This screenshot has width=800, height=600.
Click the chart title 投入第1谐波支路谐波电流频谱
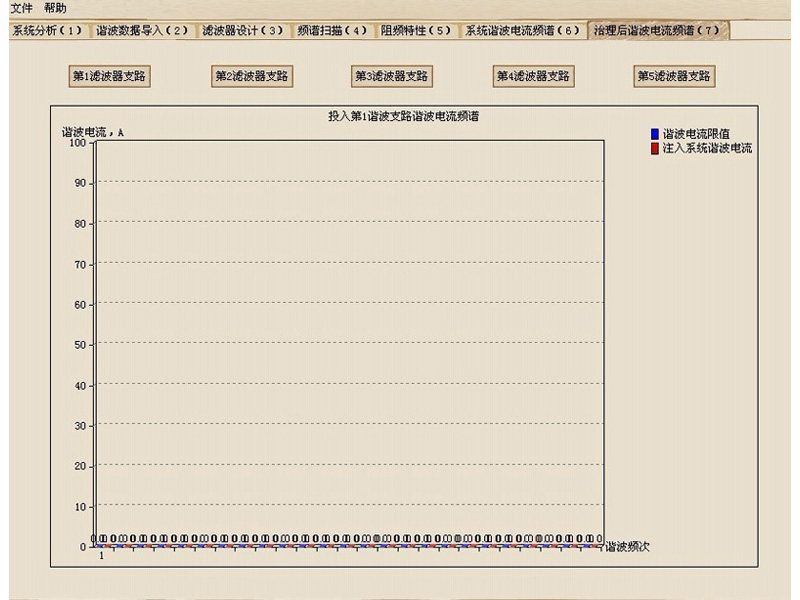(403, 117)
